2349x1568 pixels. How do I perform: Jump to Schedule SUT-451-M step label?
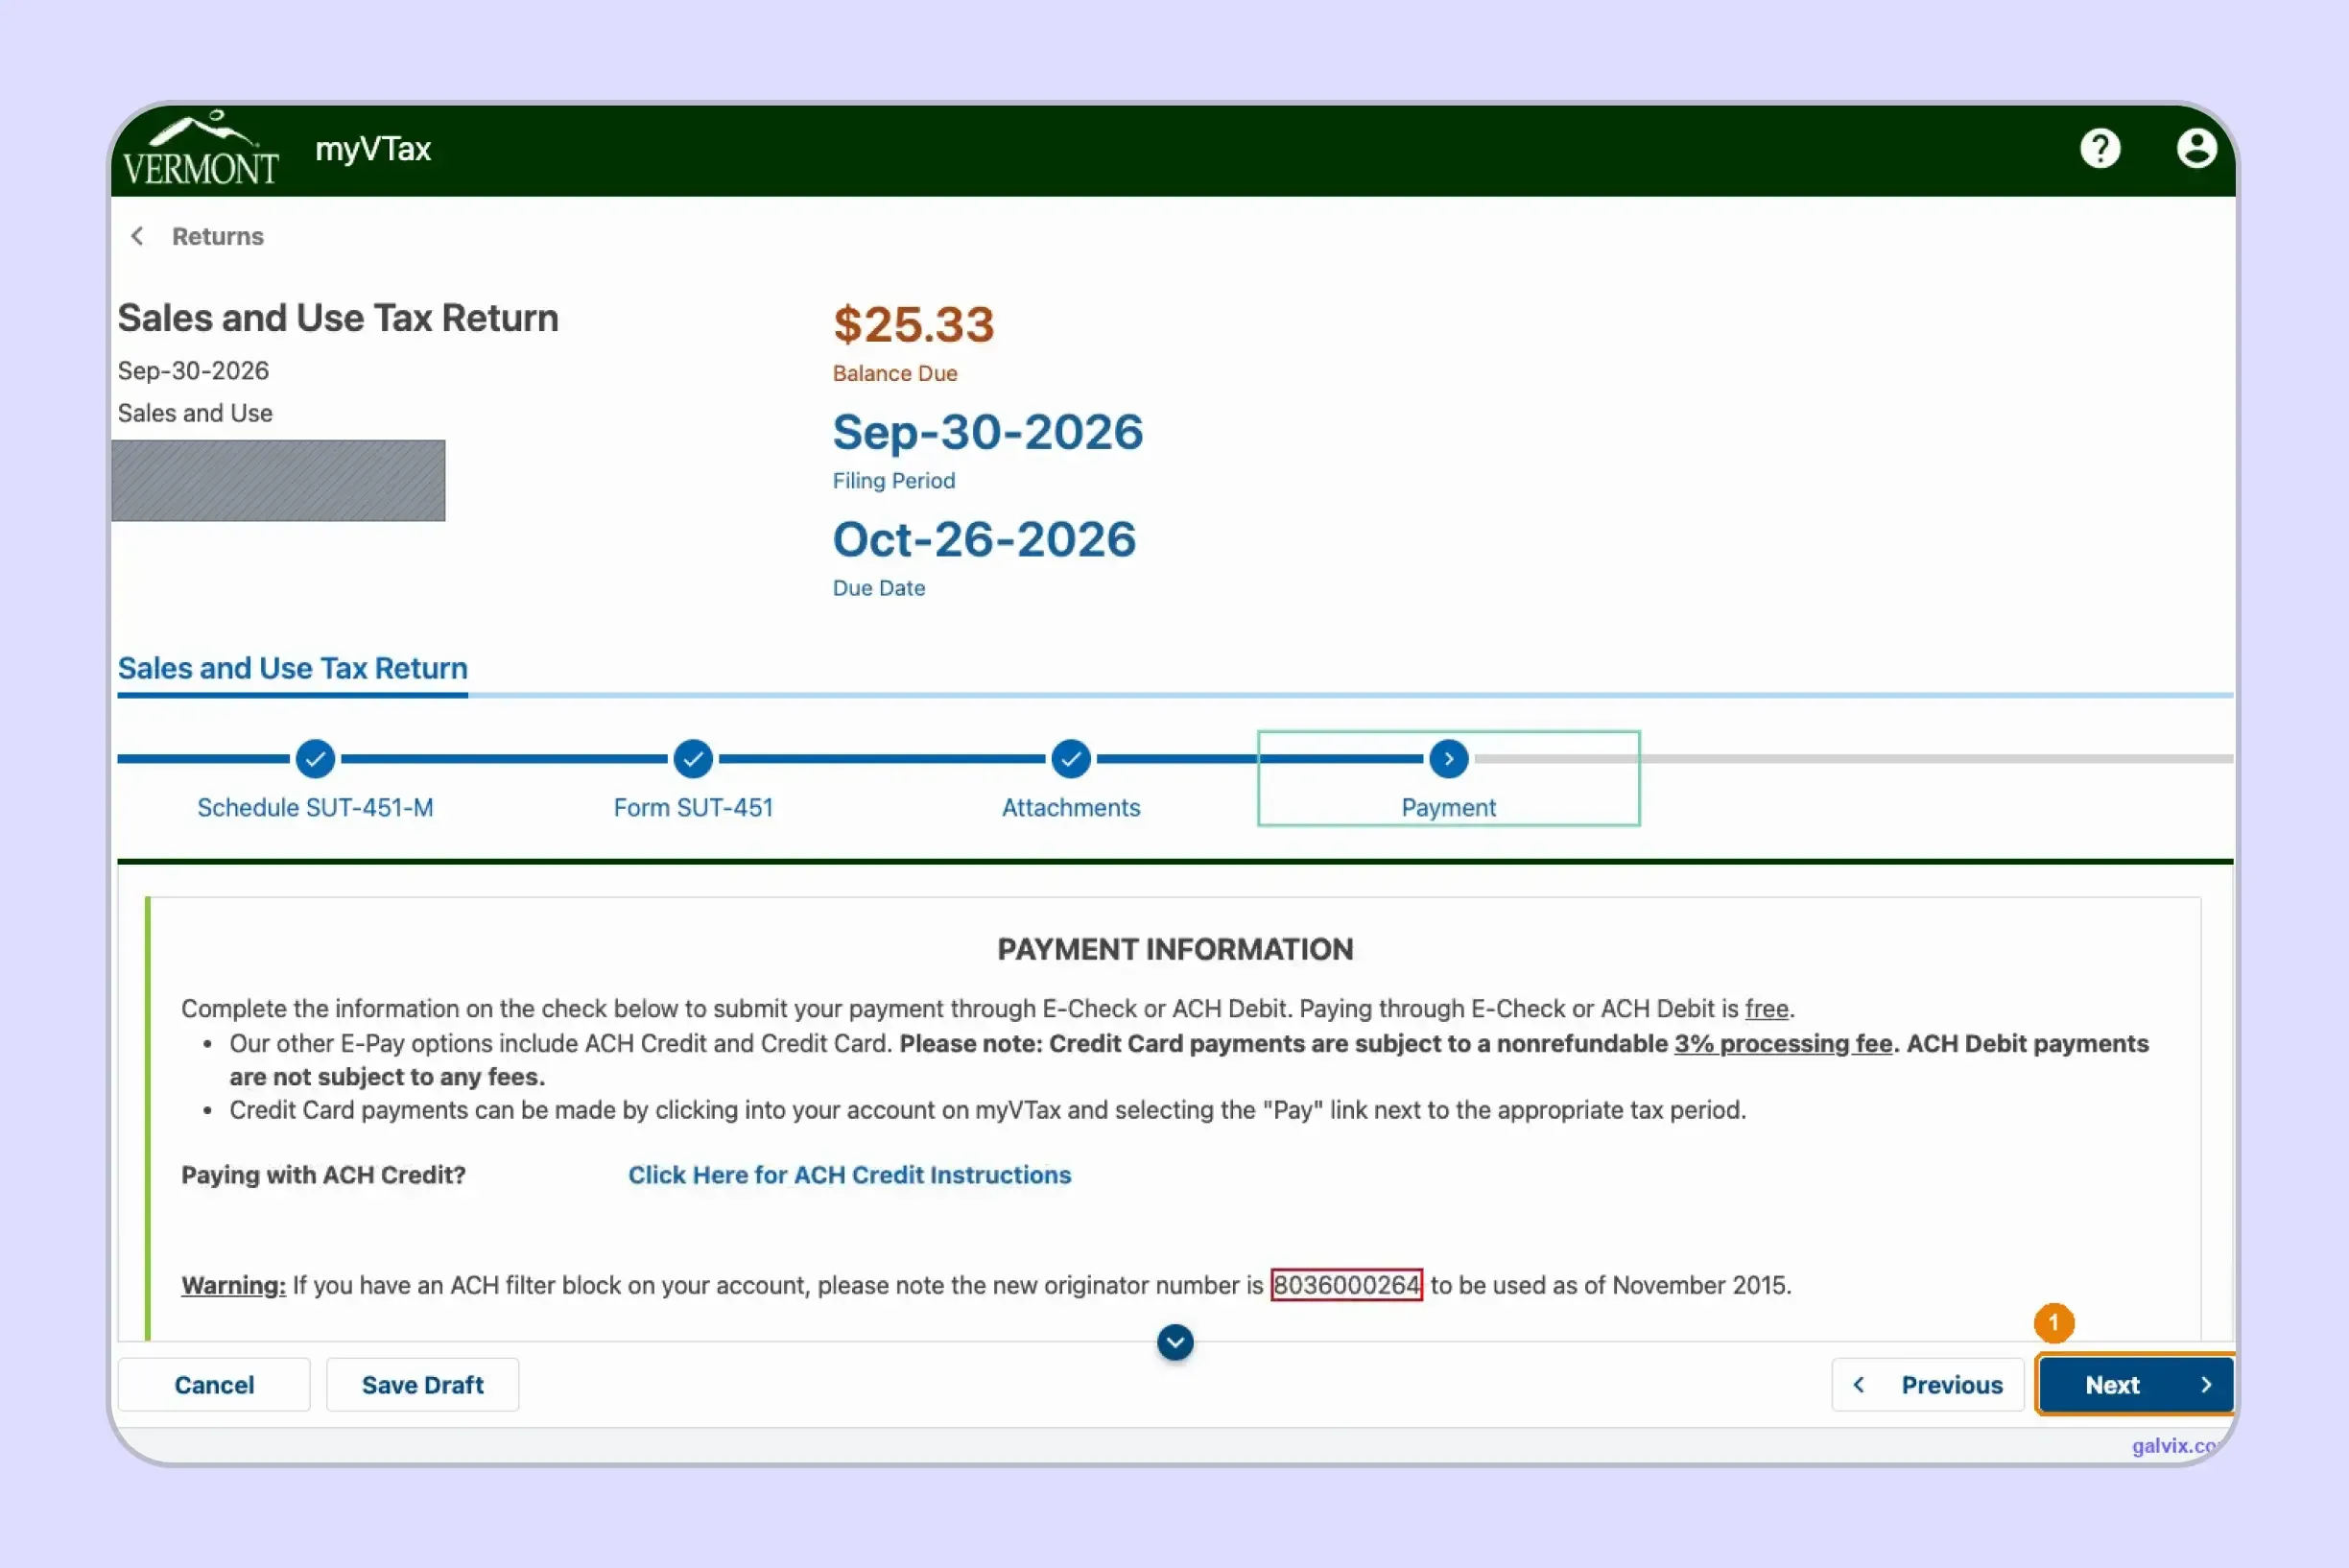tap(315, 808)
